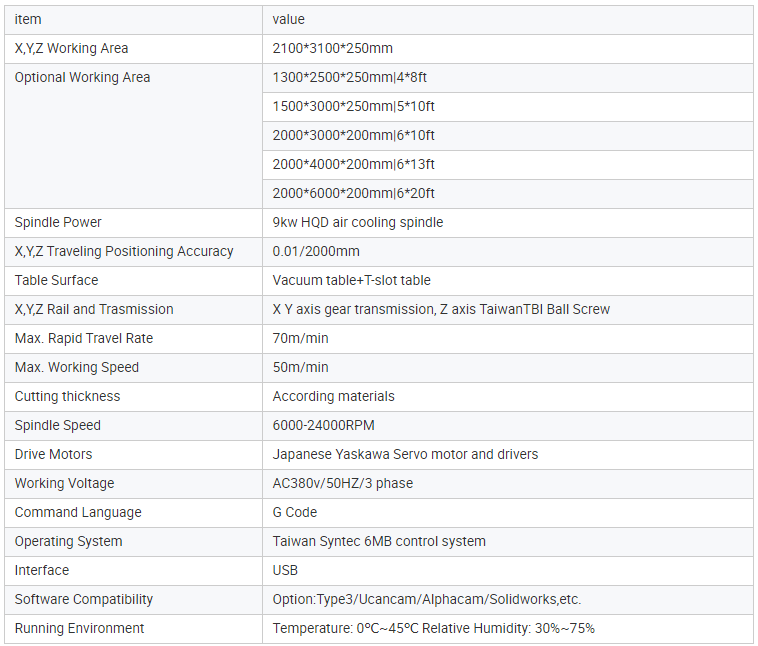Click the 'Japanese Yaskawa Servo motor and drivers' cell

[405, 454]
